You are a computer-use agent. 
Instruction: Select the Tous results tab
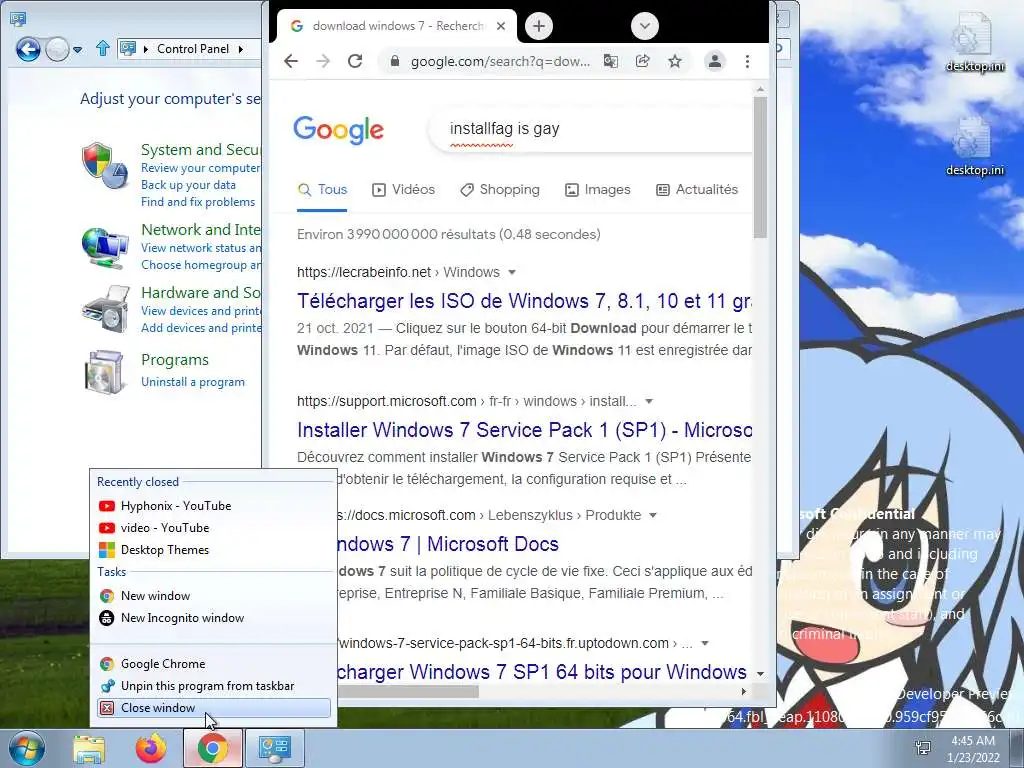[322, 189]
